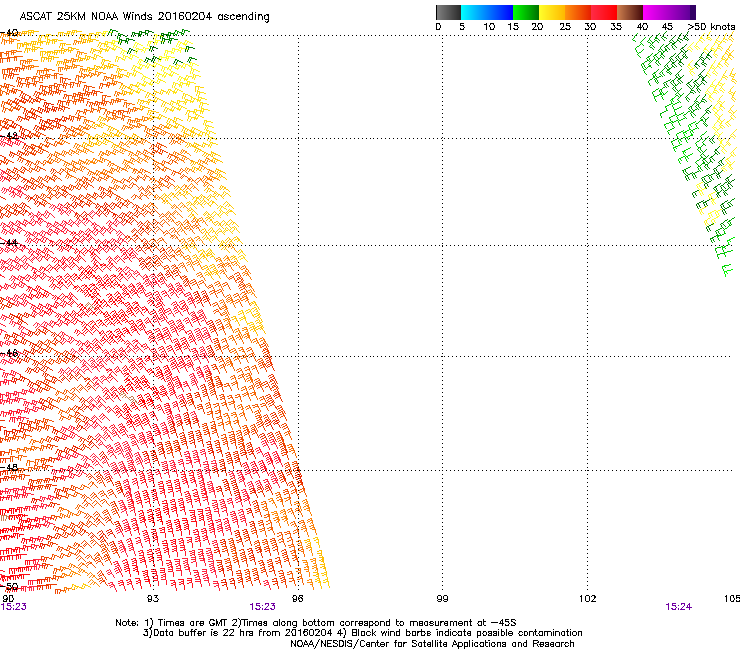740x650 pixels.
Task: Select the cyan 5-10 knots color bar segment
Action: 474,12
